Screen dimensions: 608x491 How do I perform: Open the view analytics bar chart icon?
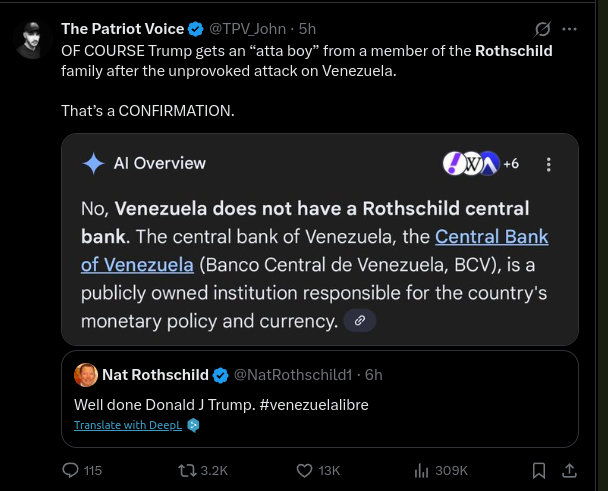tap(423, 470)
